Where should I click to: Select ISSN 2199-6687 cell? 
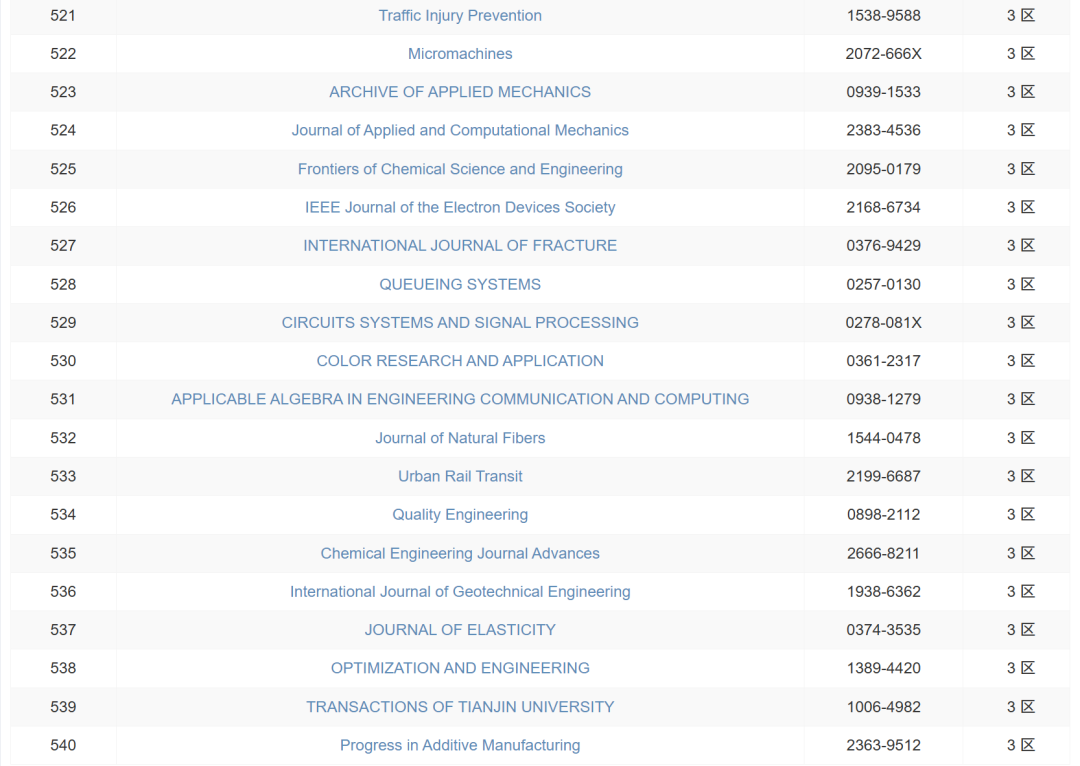click(x=884, y=476)
